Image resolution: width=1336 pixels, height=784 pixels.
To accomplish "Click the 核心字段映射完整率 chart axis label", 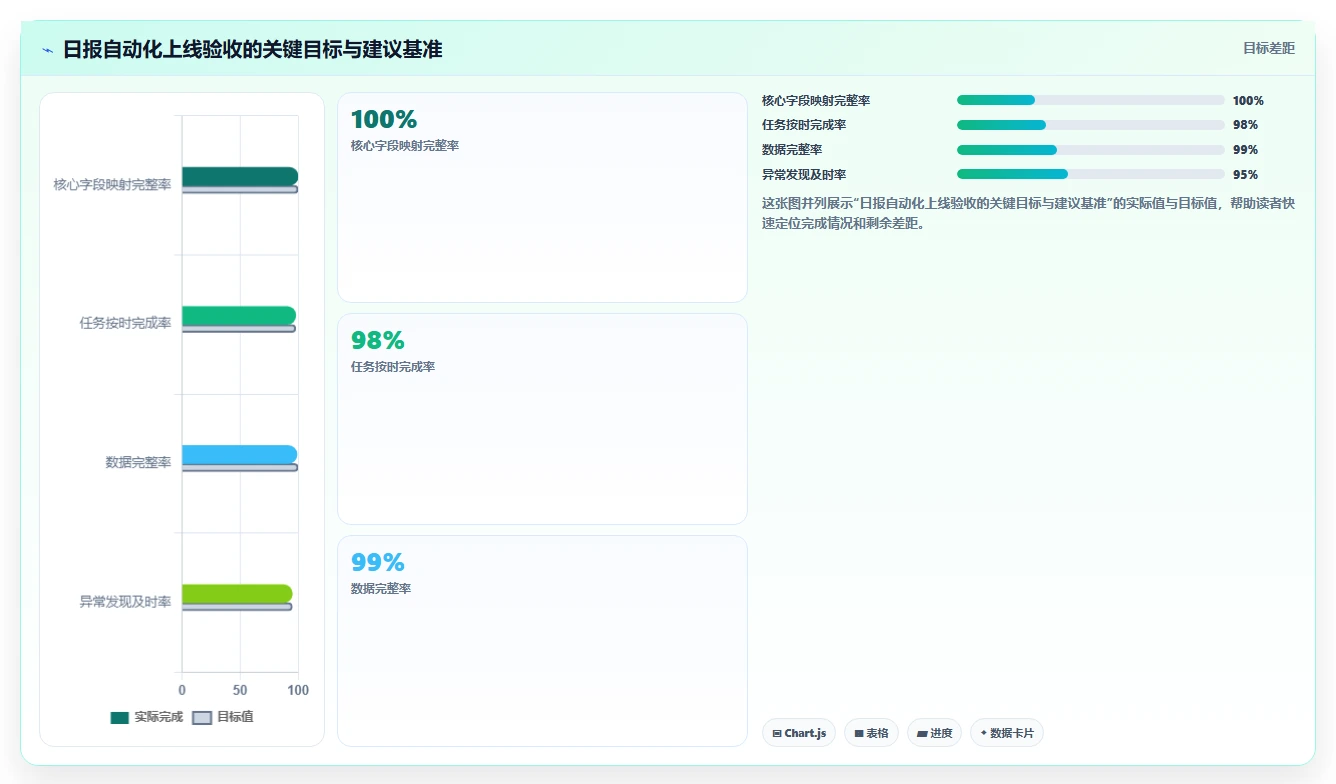I will 112,185.
